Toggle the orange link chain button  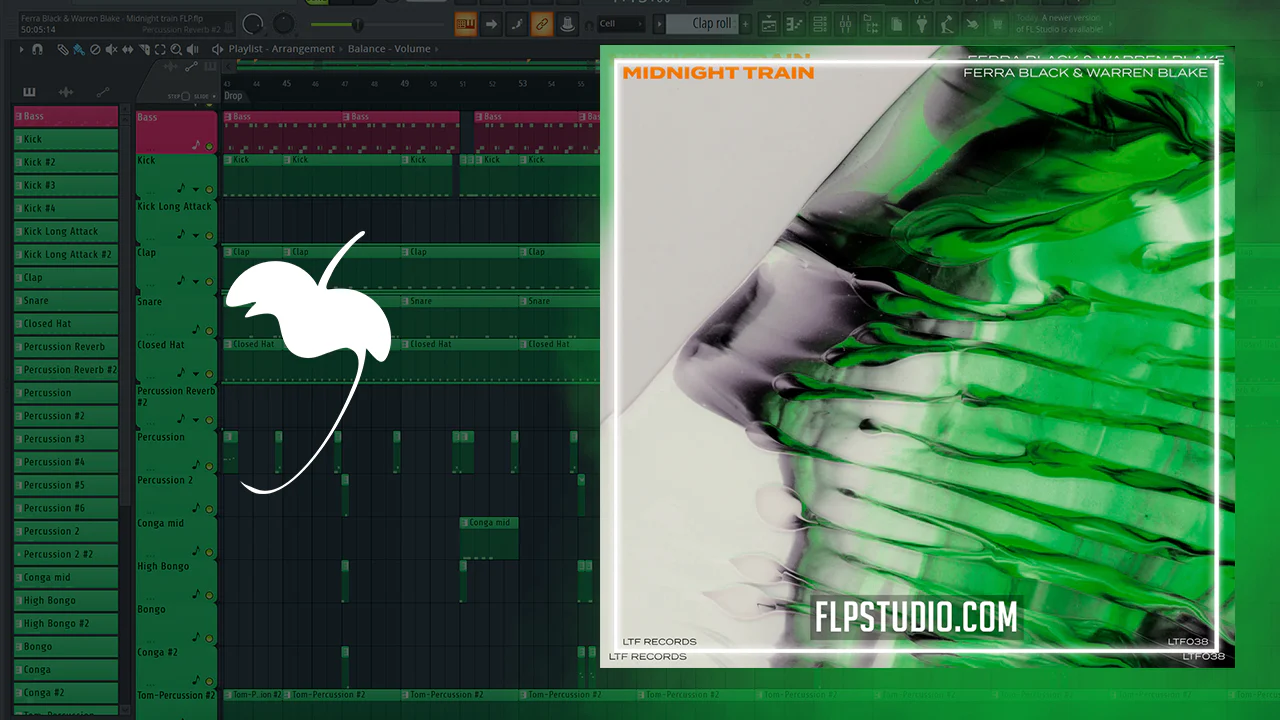[541, 24]
